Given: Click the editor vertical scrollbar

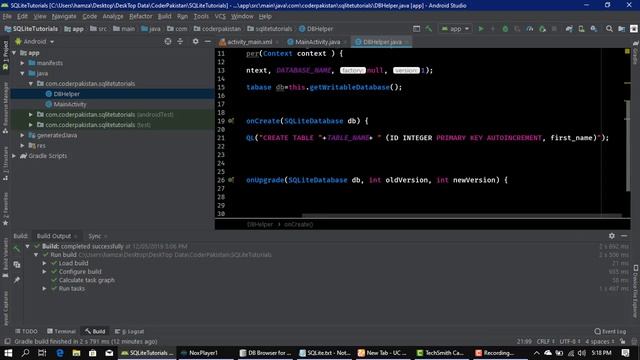Looking at the screenshot, I should point(628,145).
